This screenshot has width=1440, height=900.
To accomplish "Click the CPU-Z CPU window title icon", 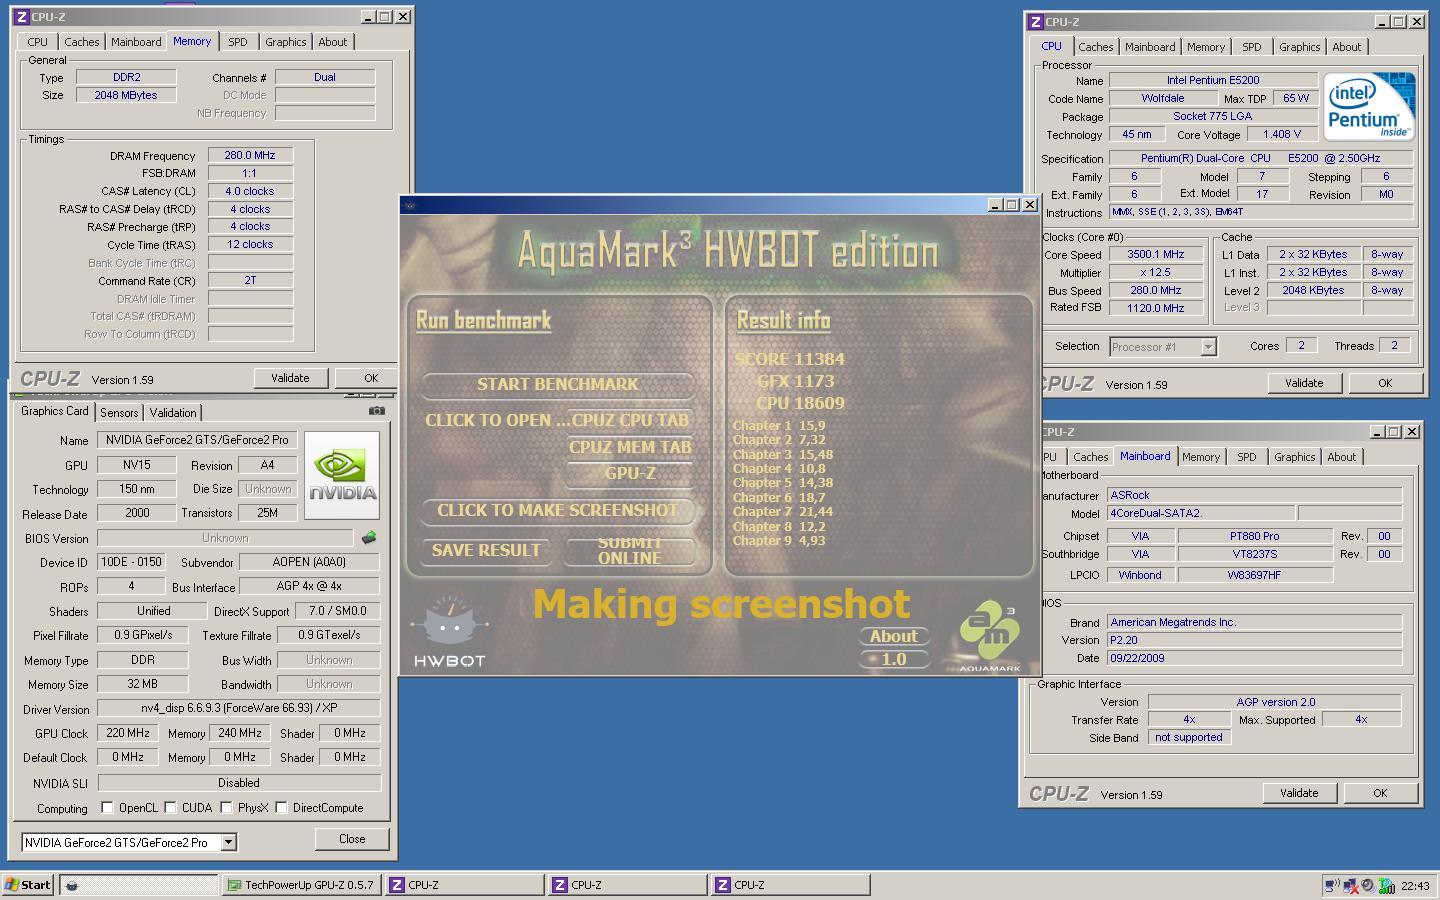I will click(x=1036, y=22).
